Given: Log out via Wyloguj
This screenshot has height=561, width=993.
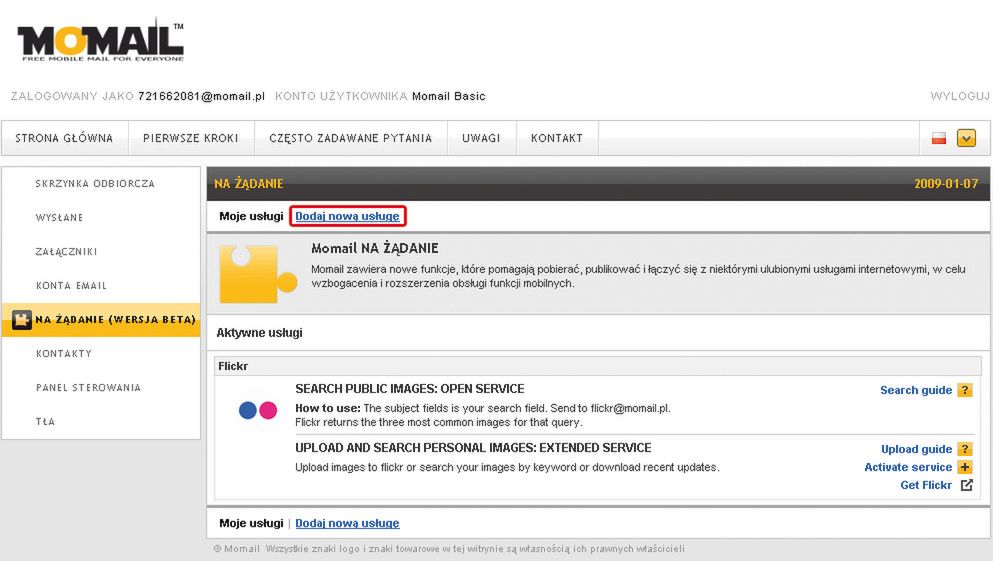Looking at the screenshot, I should click(959, 96).
